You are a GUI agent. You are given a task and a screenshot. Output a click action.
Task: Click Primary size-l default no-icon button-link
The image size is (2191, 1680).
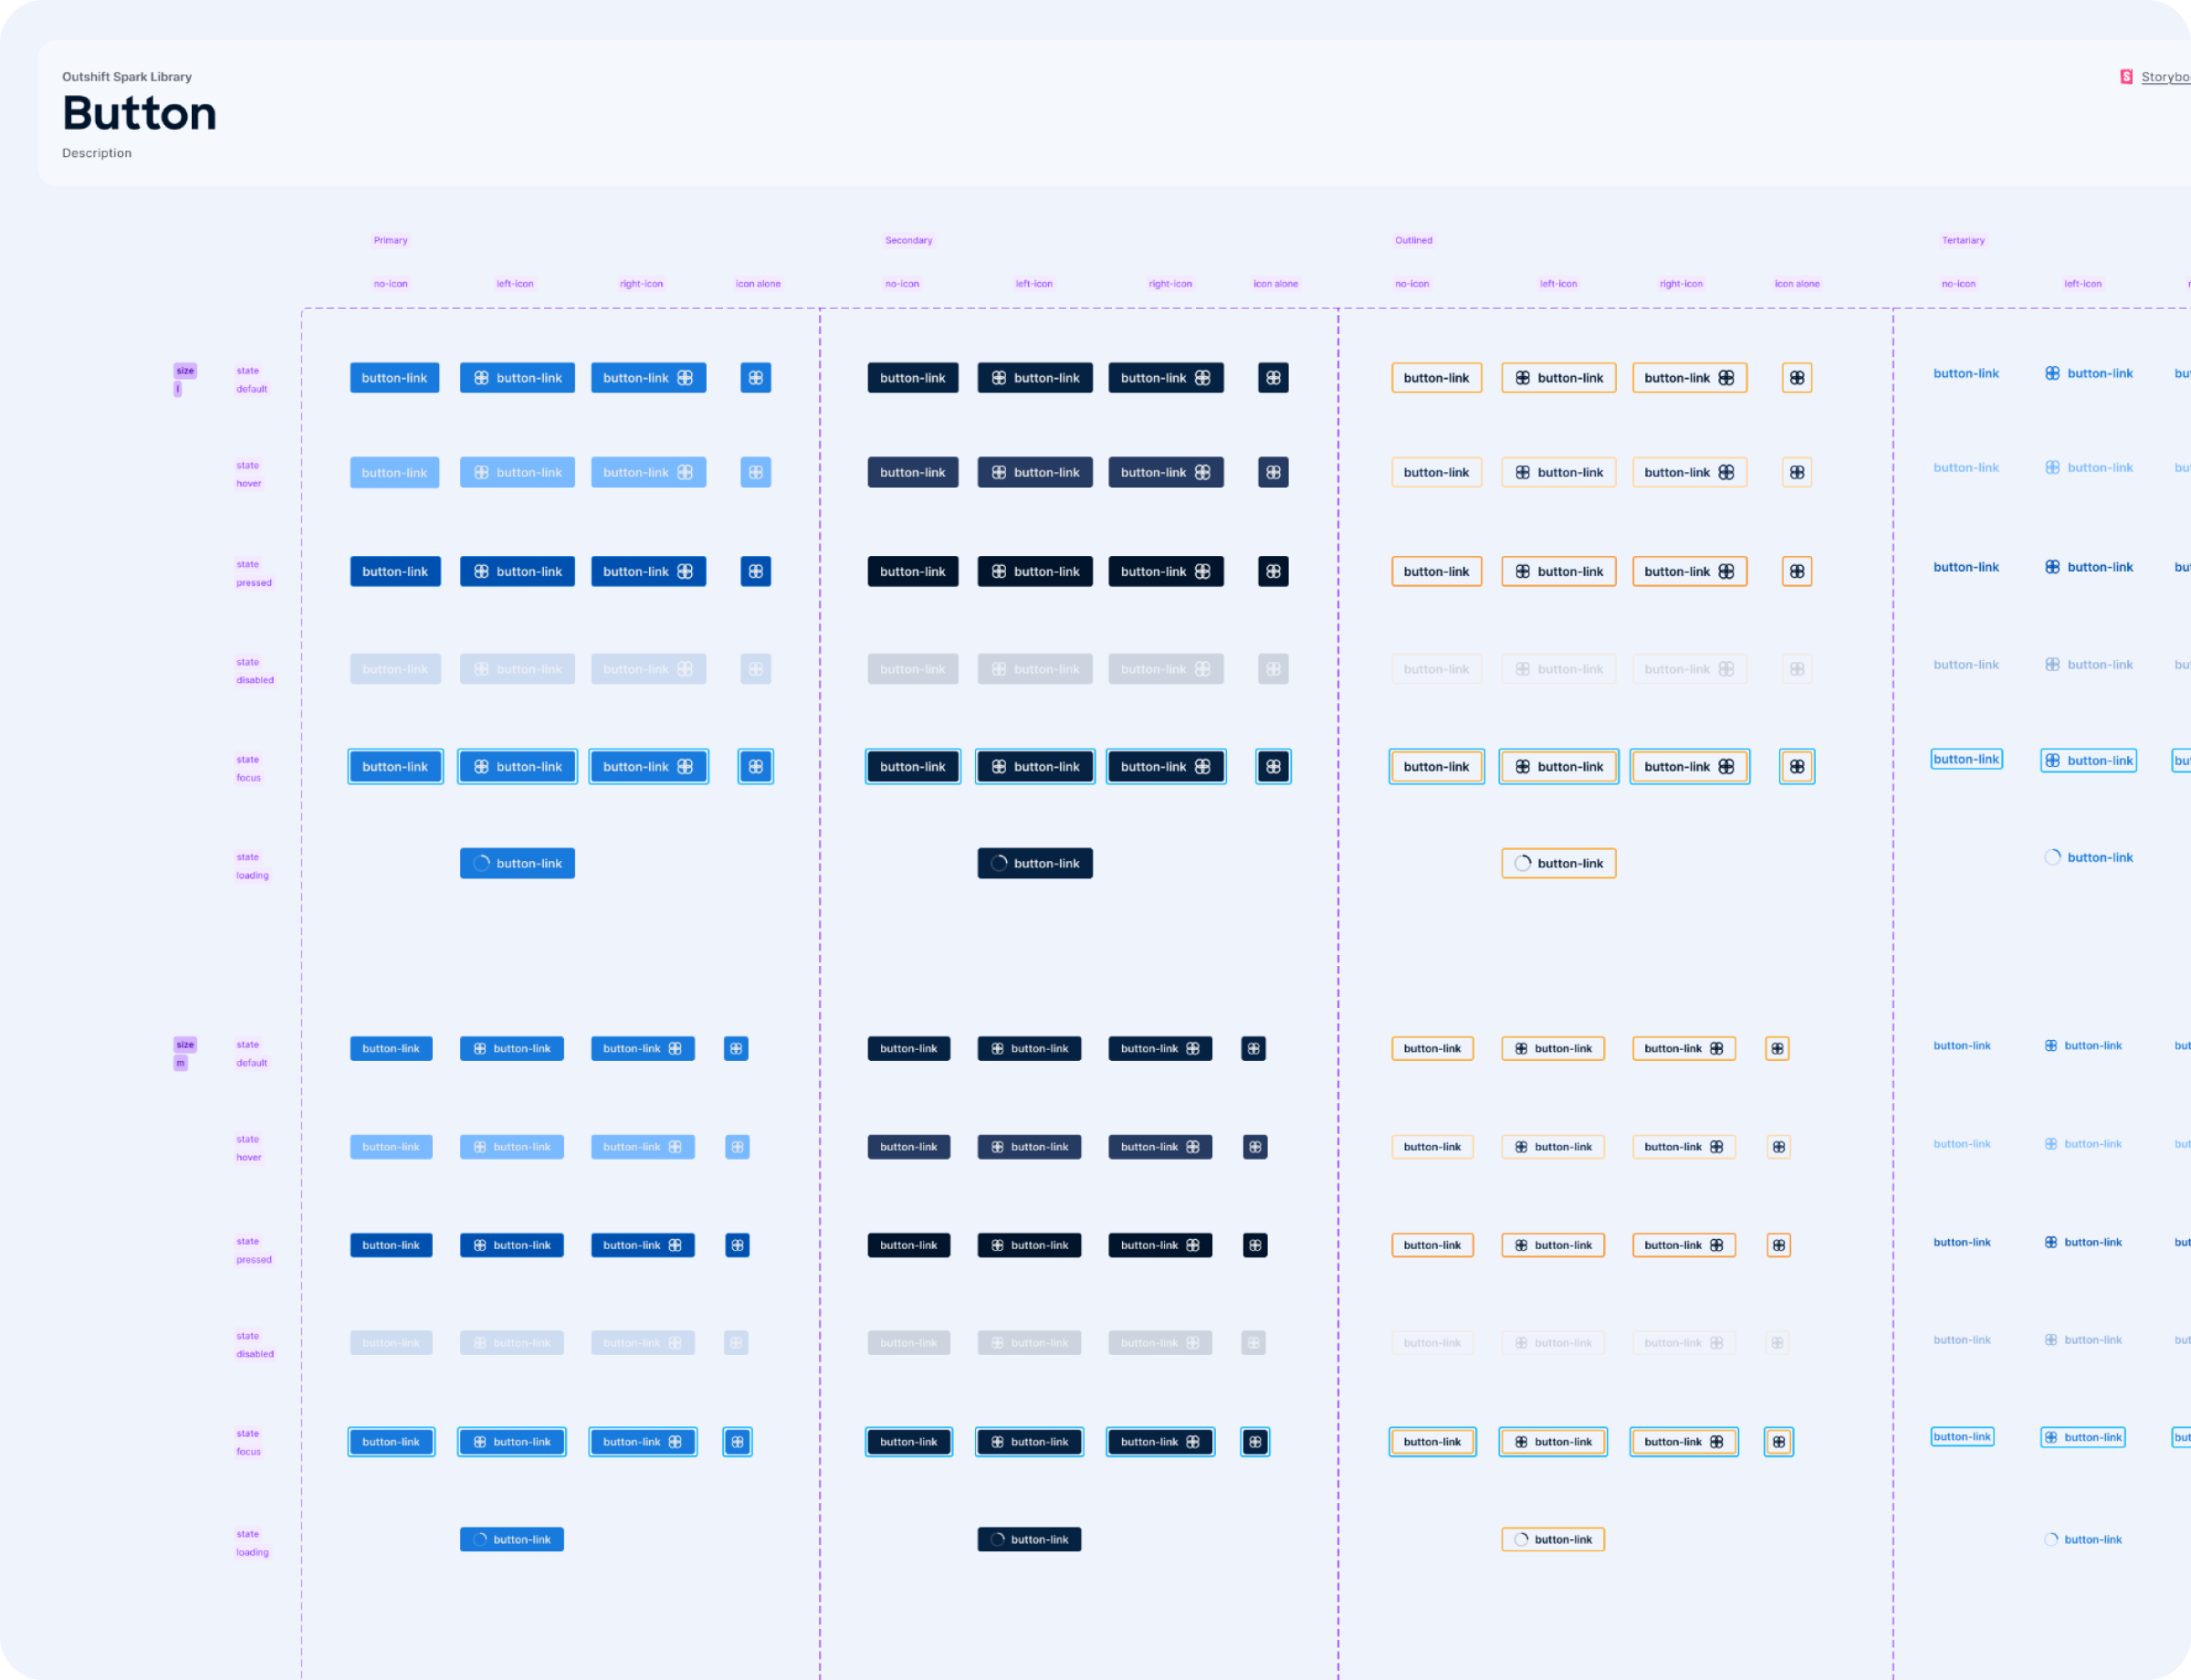pyautogui.click(x=394, y=378)
